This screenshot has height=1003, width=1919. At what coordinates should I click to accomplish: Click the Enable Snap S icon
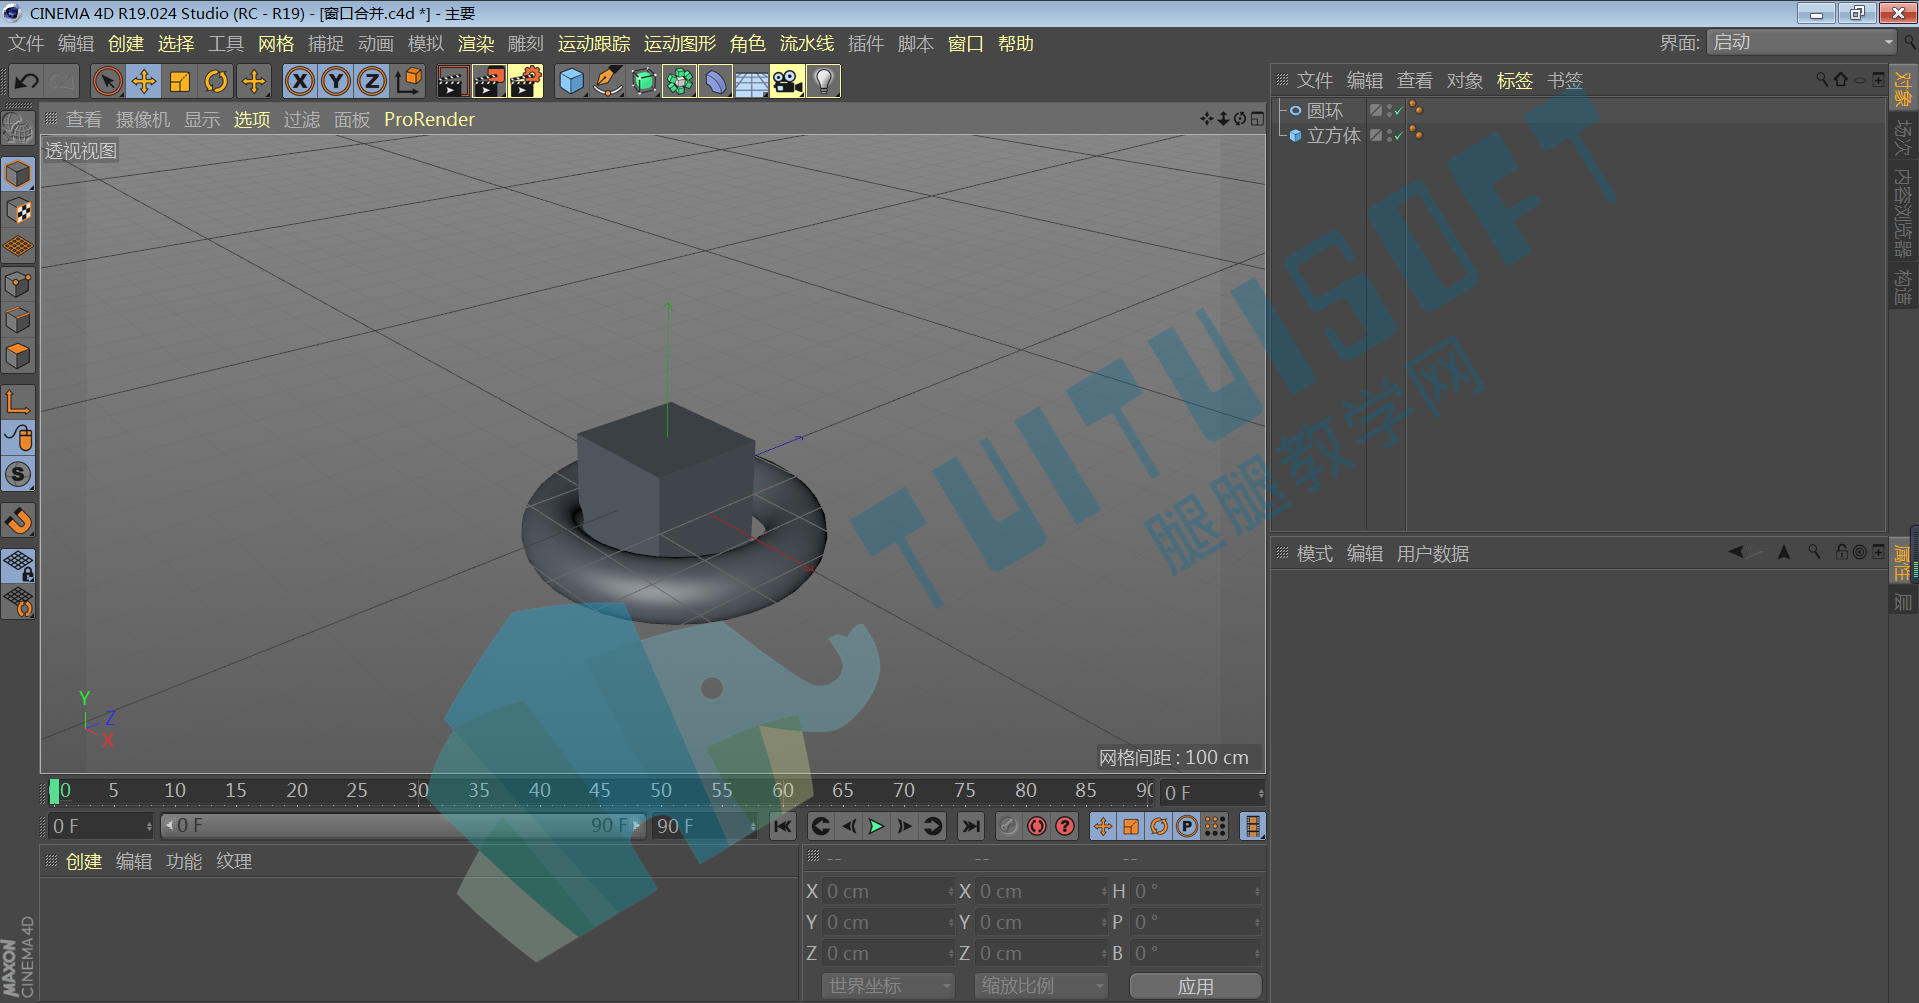click(18, 474)
